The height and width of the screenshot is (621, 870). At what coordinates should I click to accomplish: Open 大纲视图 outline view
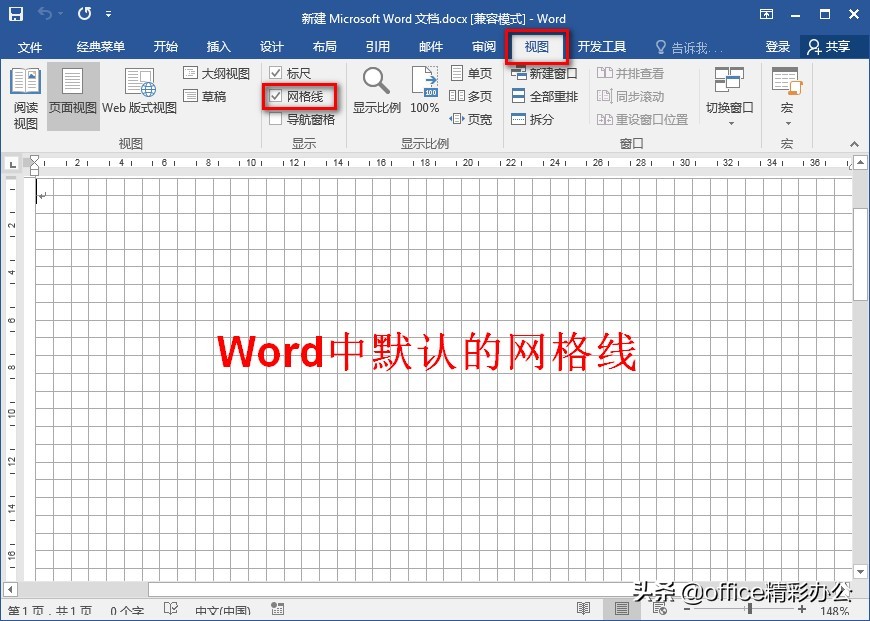216,73
